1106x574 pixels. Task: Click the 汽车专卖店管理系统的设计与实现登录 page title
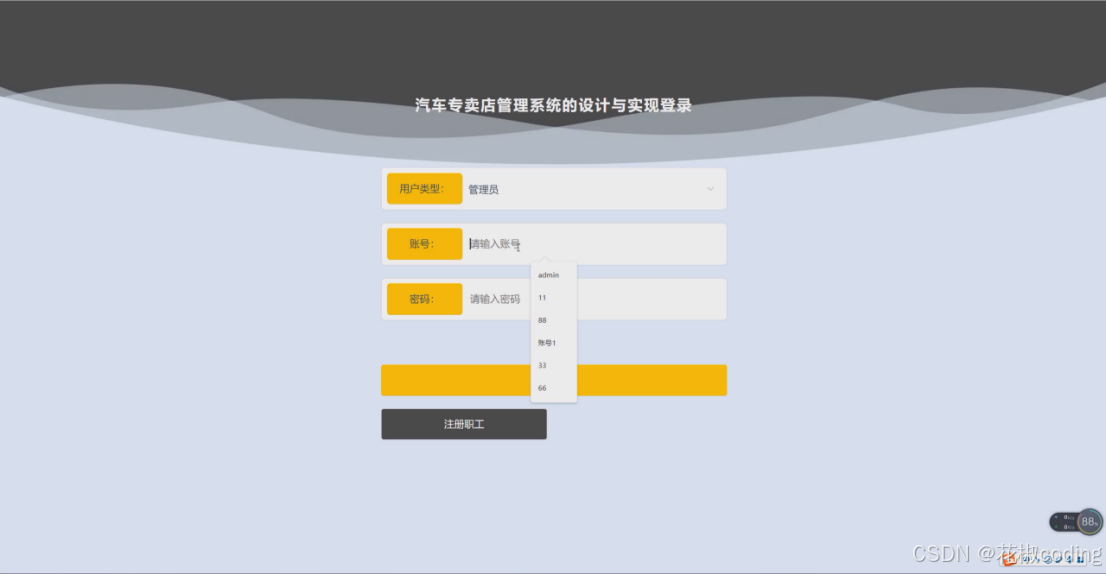click(554, 105)
